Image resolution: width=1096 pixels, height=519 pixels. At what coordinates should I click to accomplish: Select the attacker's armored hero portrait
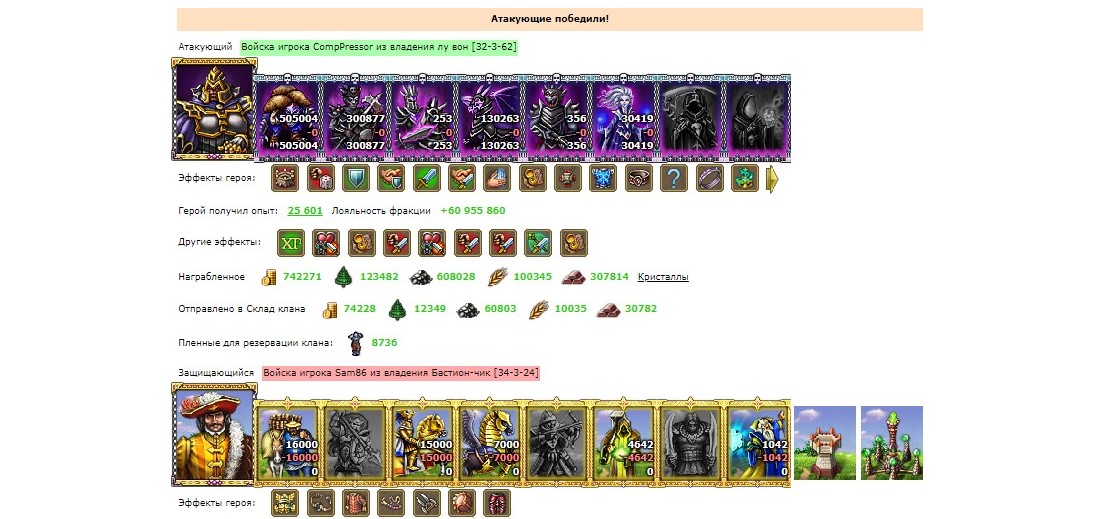tap(214, 110)
